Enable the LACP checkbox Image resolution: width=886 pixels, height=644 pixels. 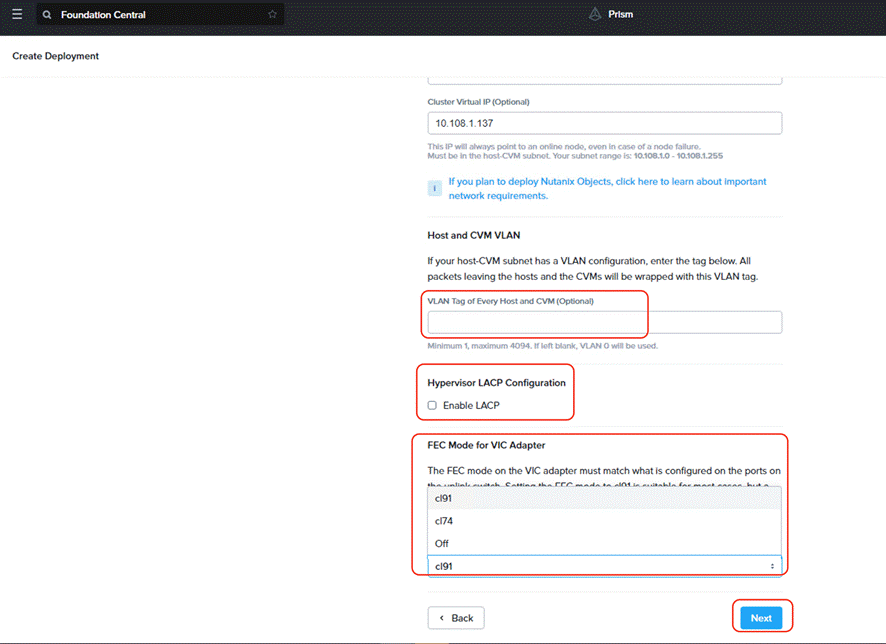432,405
